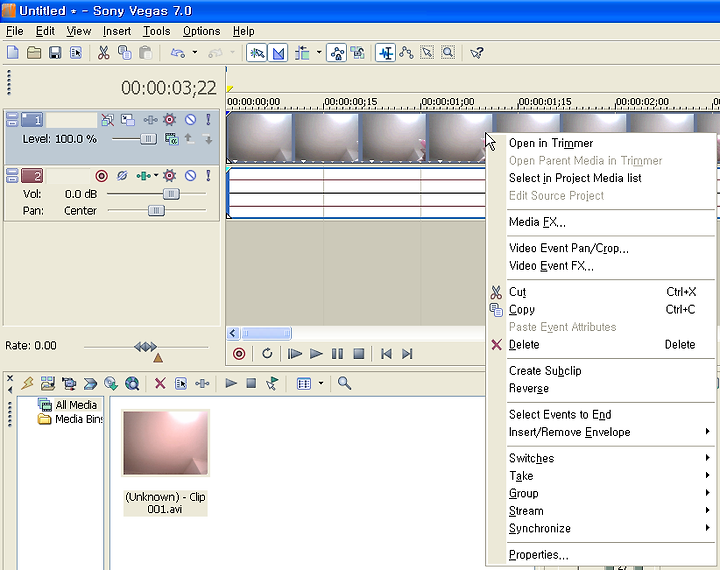The image size is (720, 570).
Task: Select the Zoom Edit tool
Action: coord(448,53)
